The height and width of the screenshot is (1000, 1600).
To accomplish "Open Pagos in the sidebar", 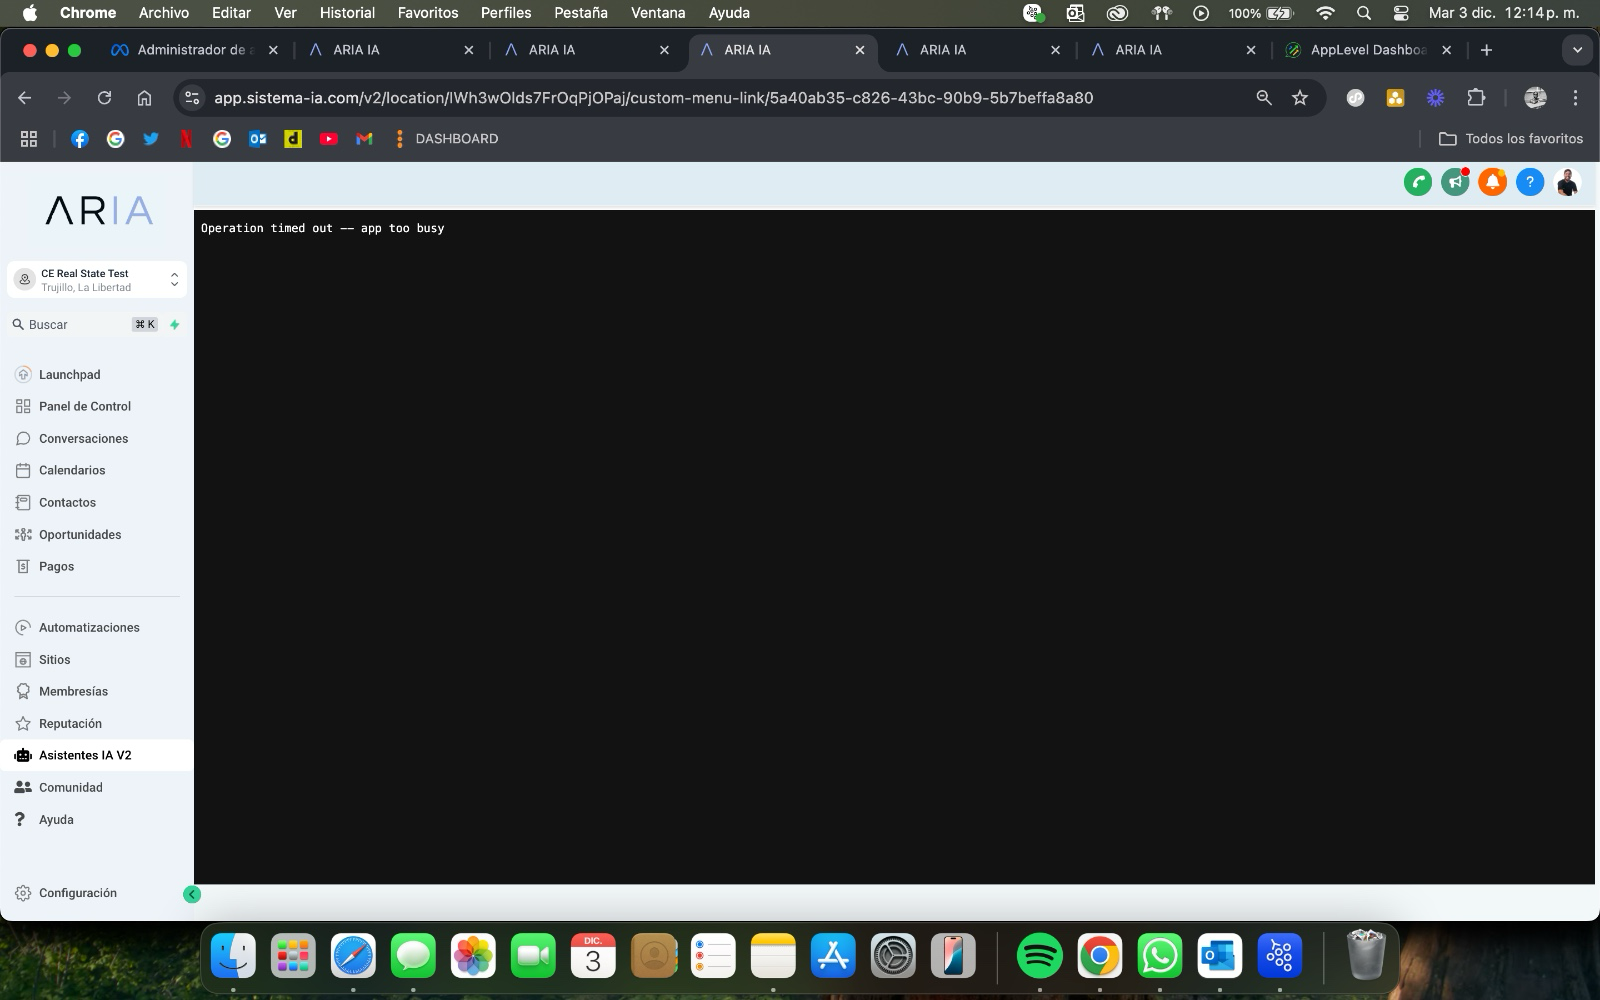I will pyautogui.click(x=56, y=566).
